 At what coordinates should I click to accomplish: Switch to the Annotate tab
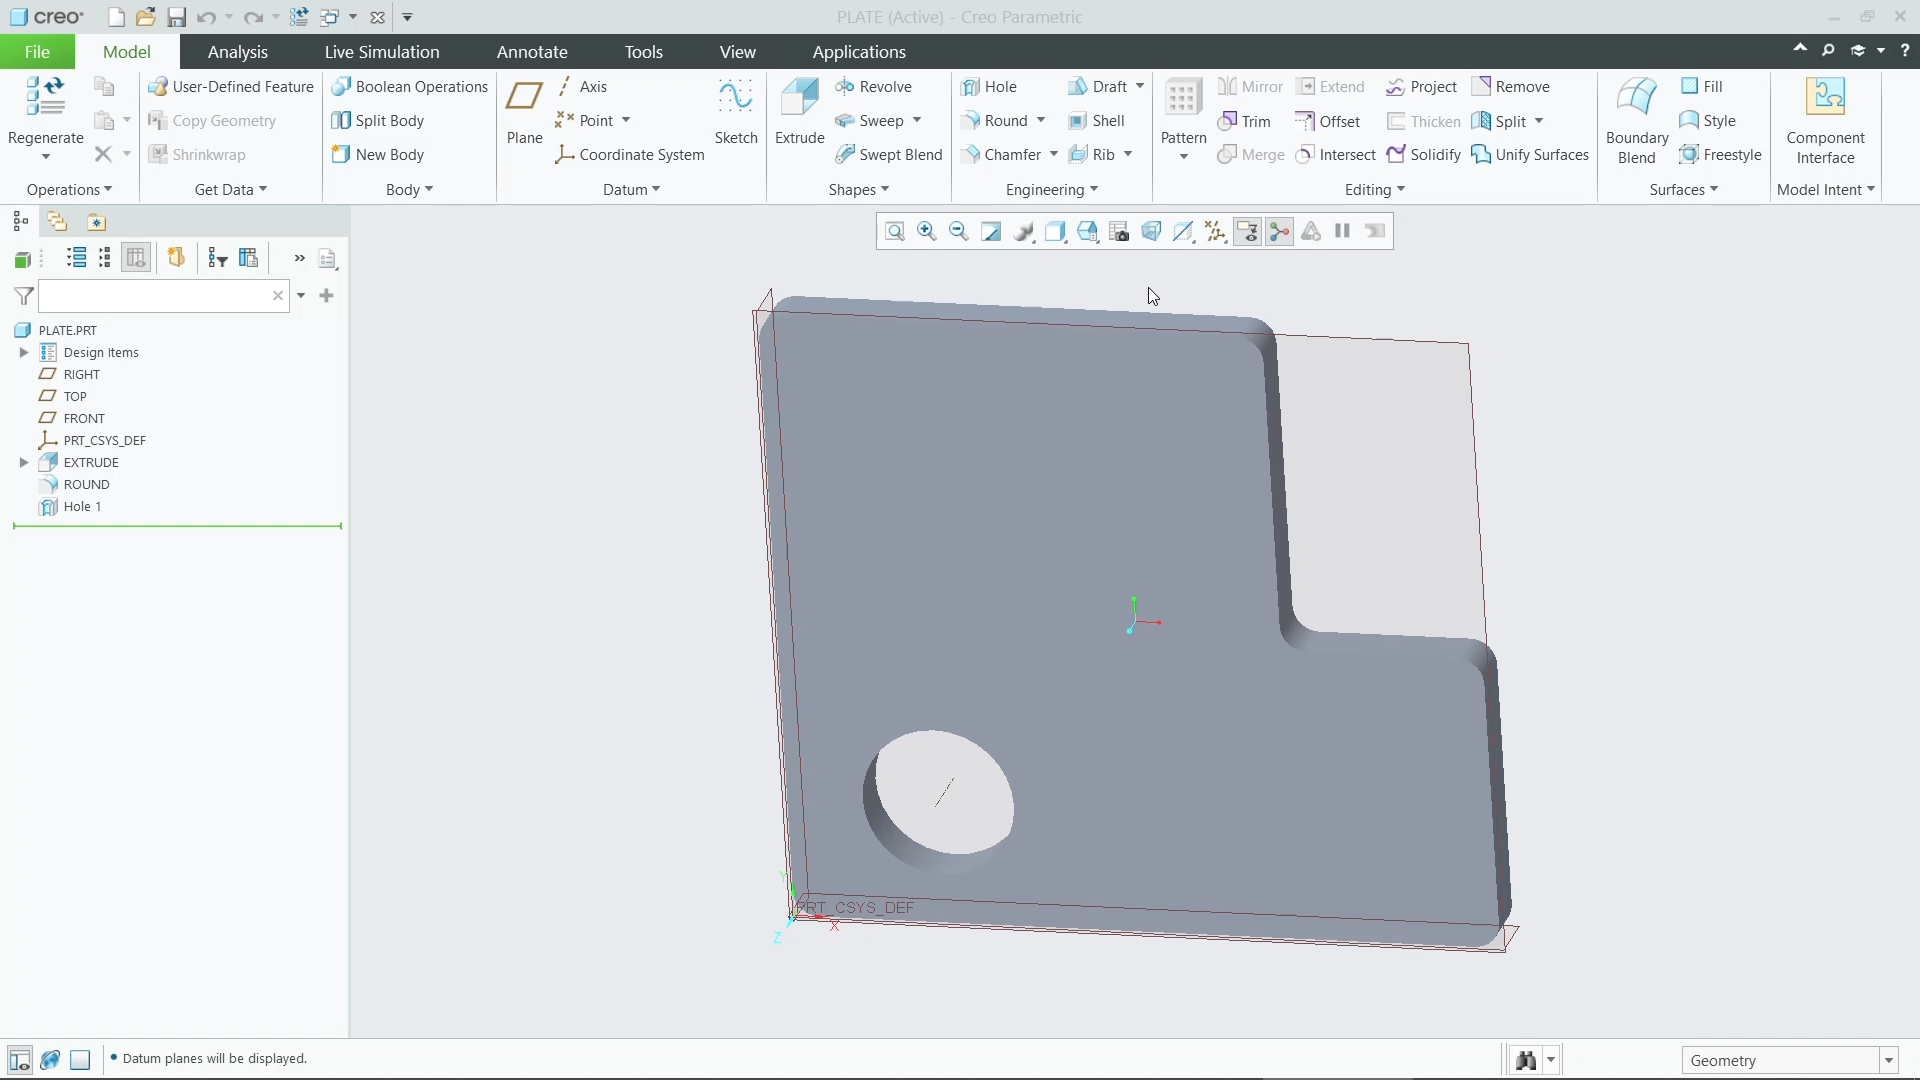click(532, 52)
